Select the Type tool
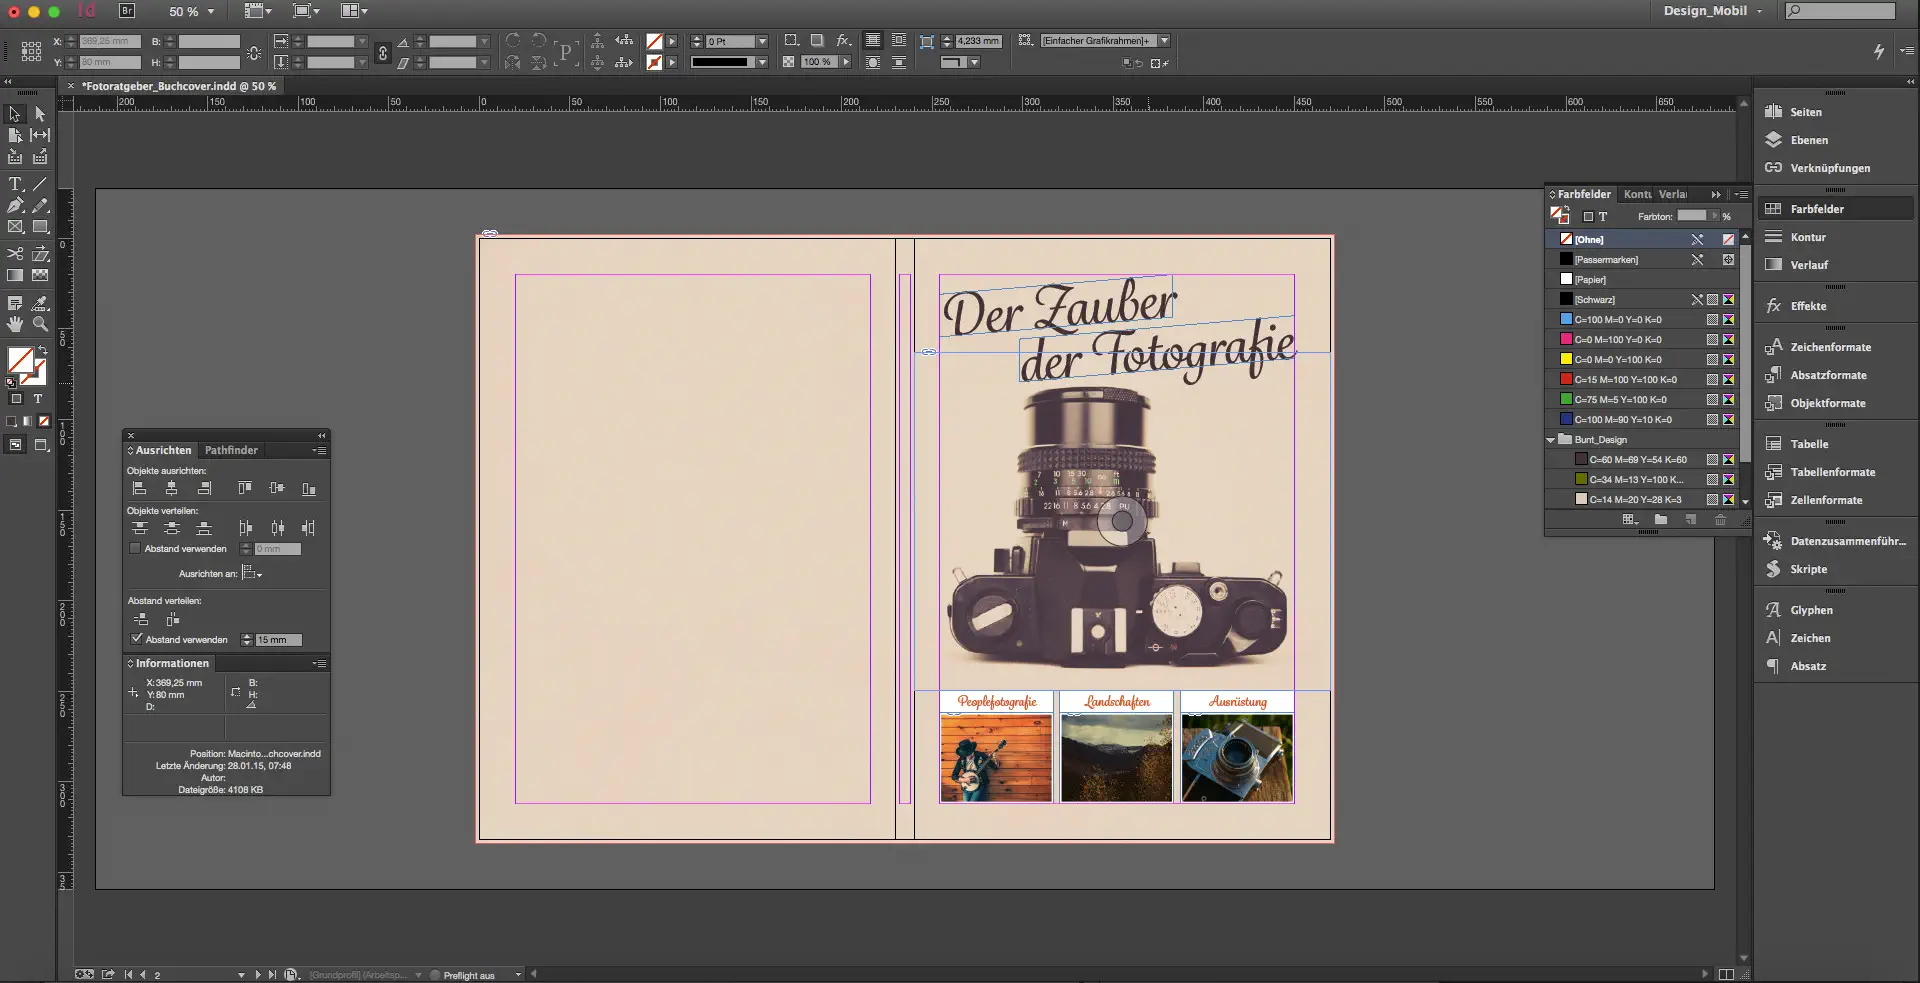The height and width of the screenshot is (983, 1920). point(15,184)
